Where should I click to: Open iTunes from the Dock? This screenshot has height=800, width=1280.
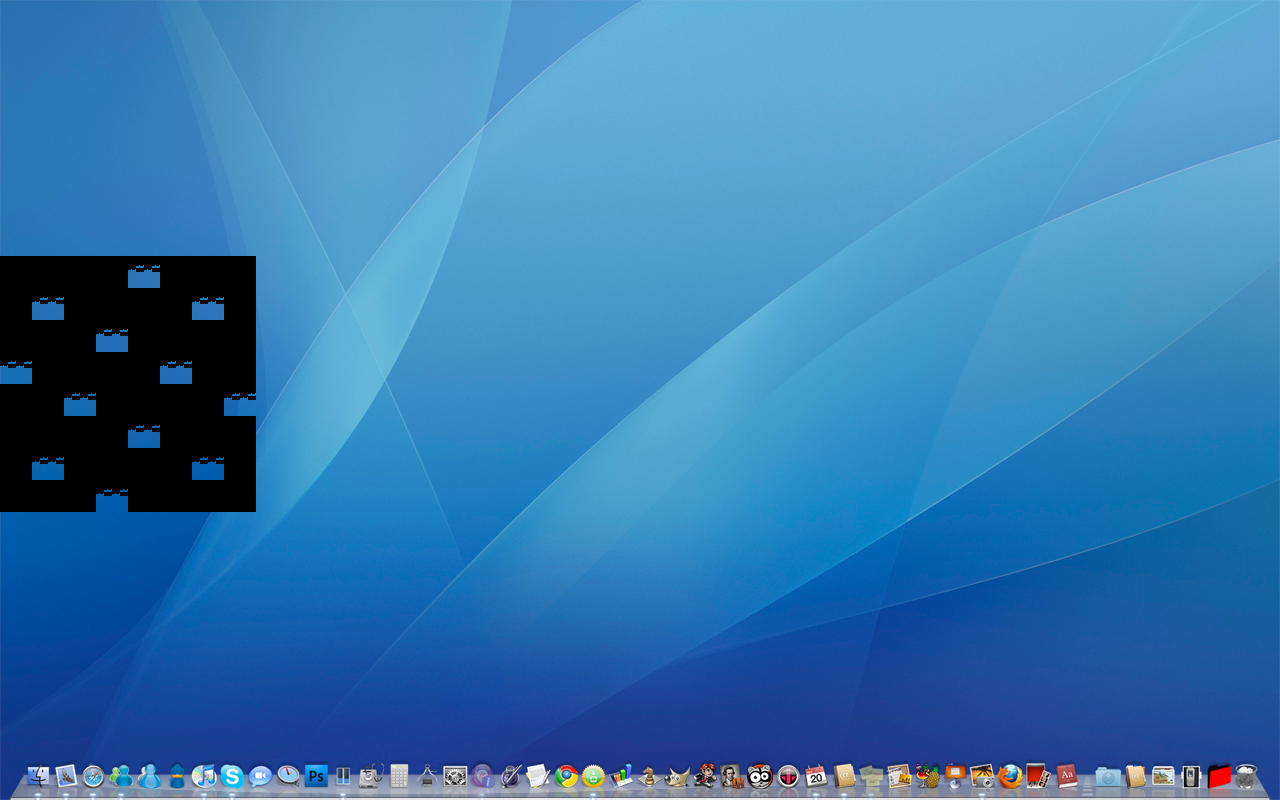[205, 775]
